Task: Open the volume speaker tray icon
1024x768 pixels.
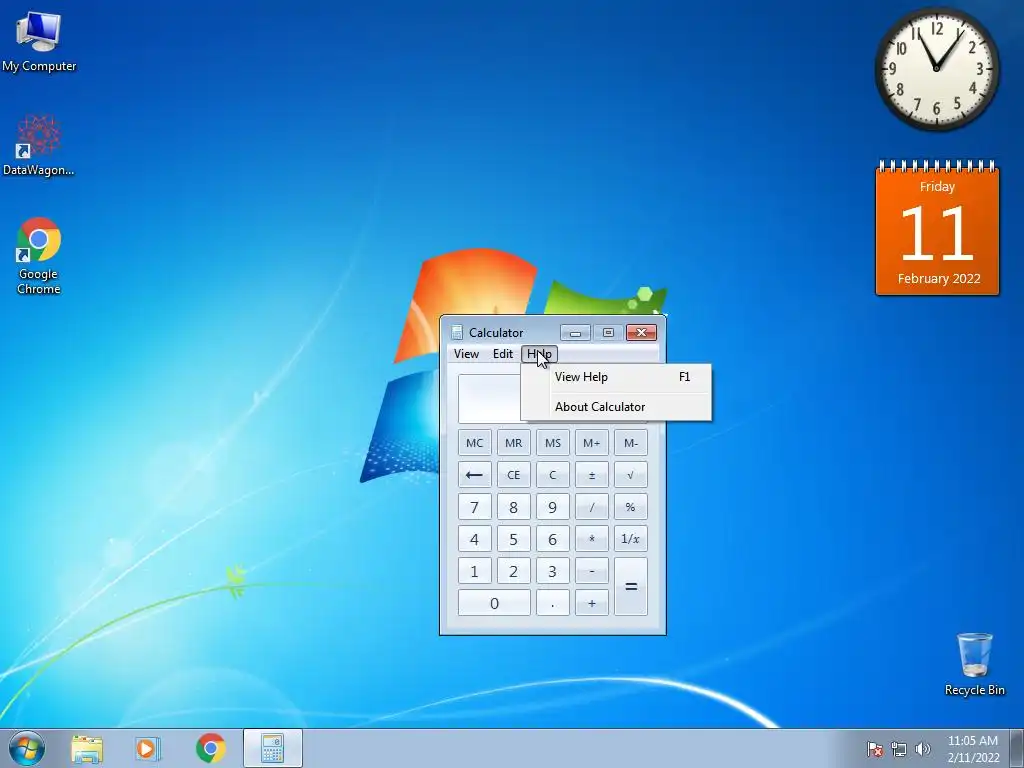Action: [922, 749]
